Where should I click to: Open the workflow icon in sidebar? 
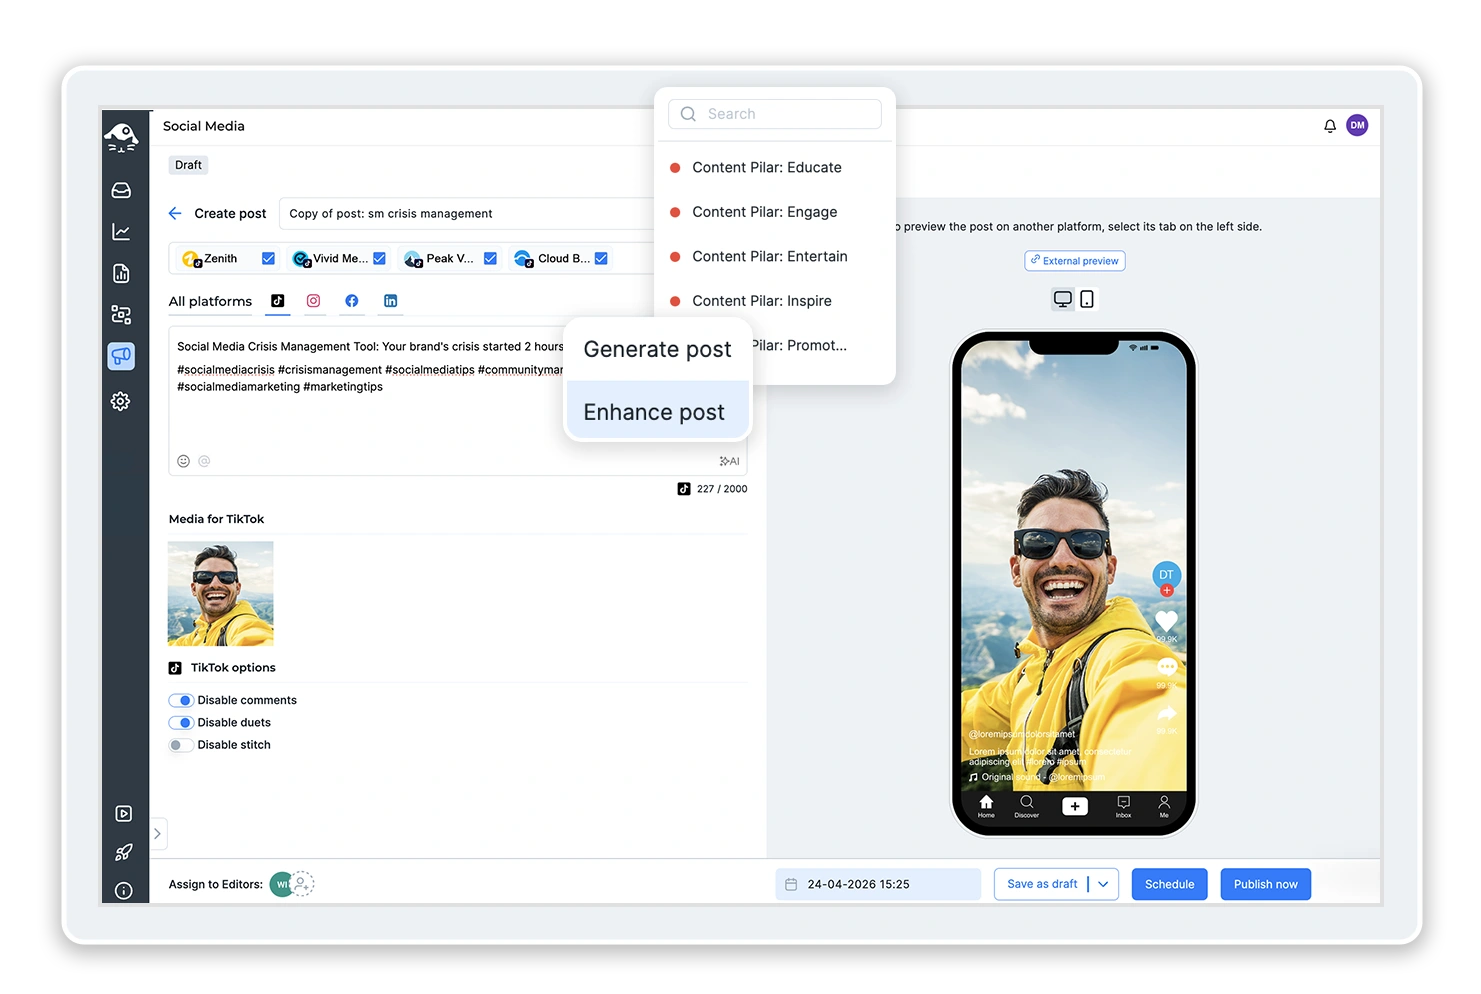coord(121,315)
